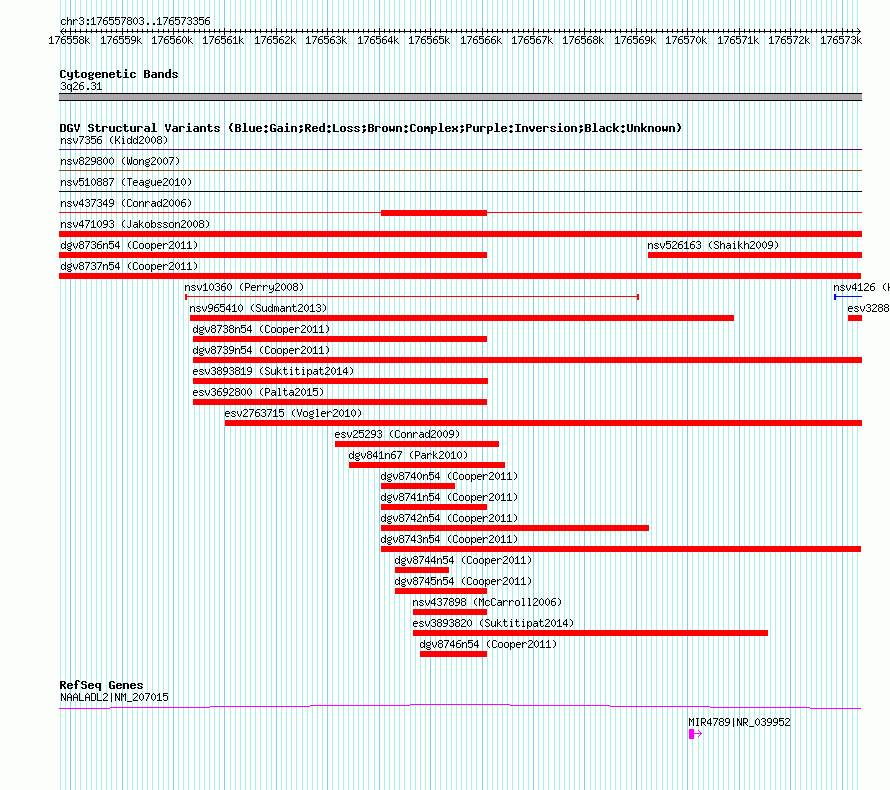Image resolution: width=890 pixels, height=790 pixels.
Task: Click dgv8736n54 (Cooper2011) label
Action: coord(129,245)
